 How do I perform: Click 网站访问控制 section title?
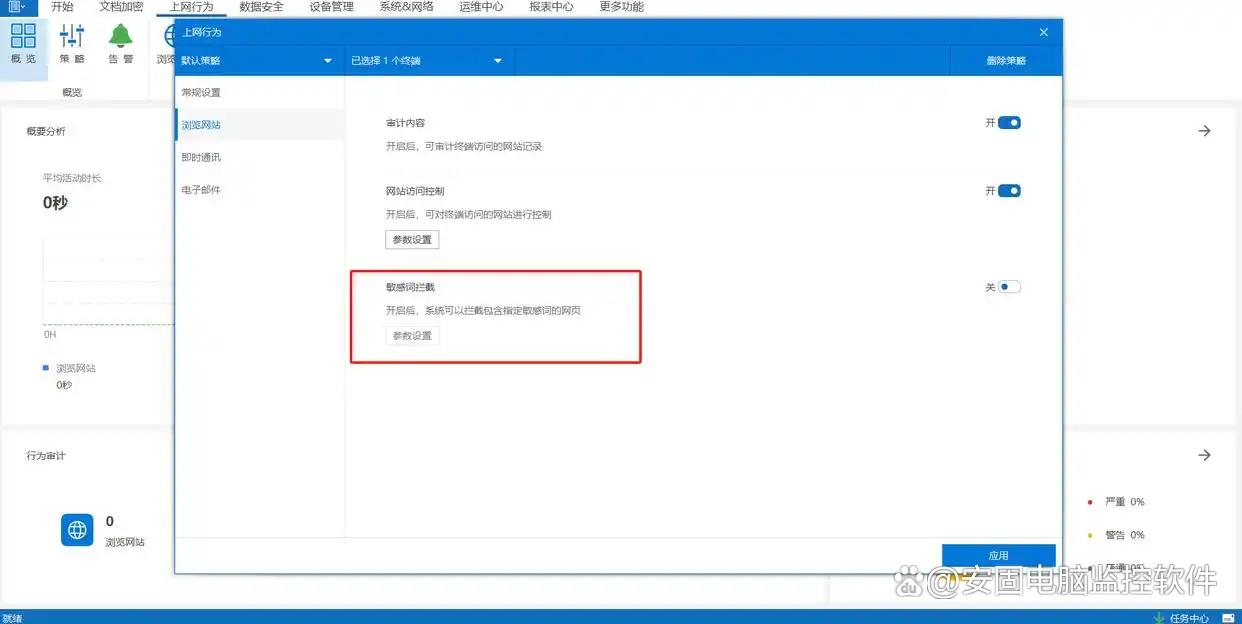(x=415, y=191)
